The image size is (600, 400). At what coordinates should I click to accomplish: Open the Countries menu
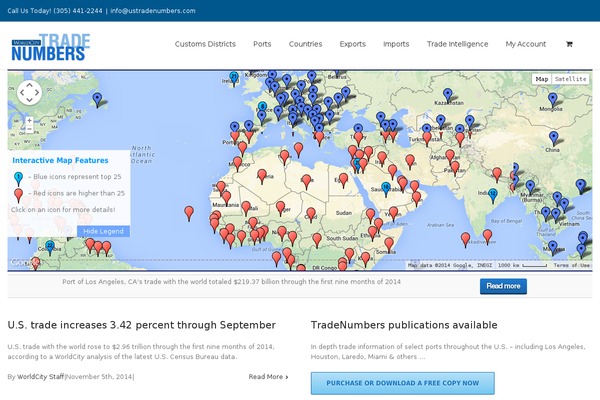coord(305,44)
